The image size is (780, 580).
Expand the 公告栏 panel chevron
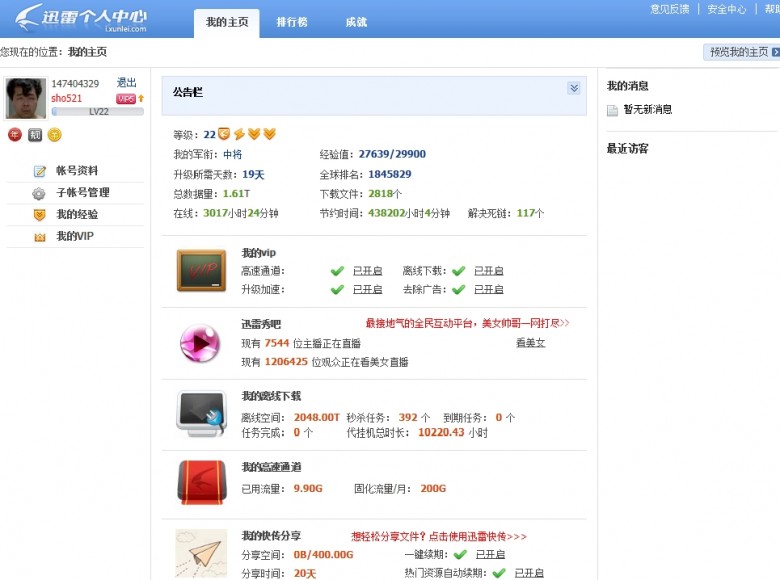(574, 88)
